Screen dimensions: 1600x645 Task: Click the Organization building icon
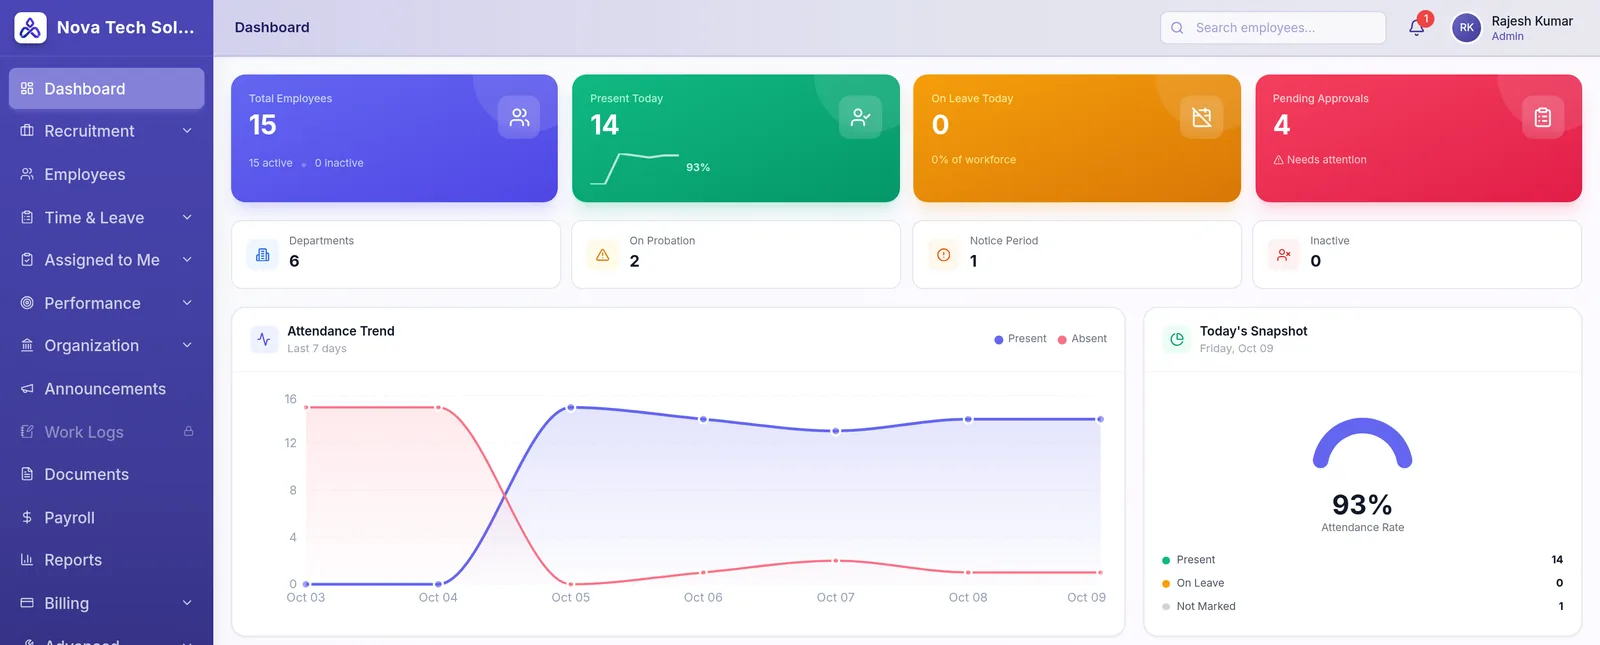27,345
